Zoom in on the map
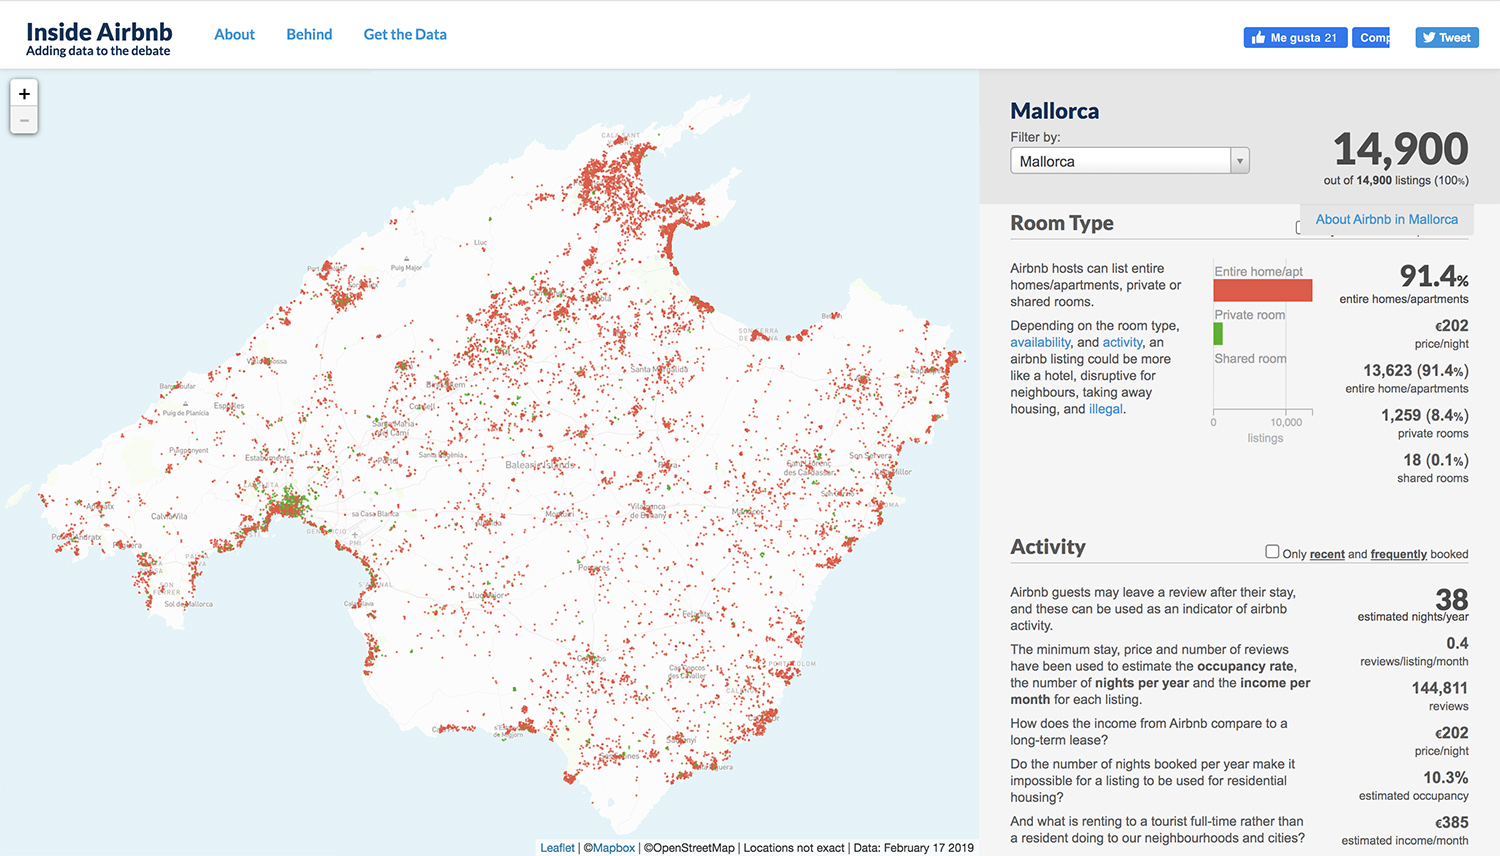 tap(24, 94)
